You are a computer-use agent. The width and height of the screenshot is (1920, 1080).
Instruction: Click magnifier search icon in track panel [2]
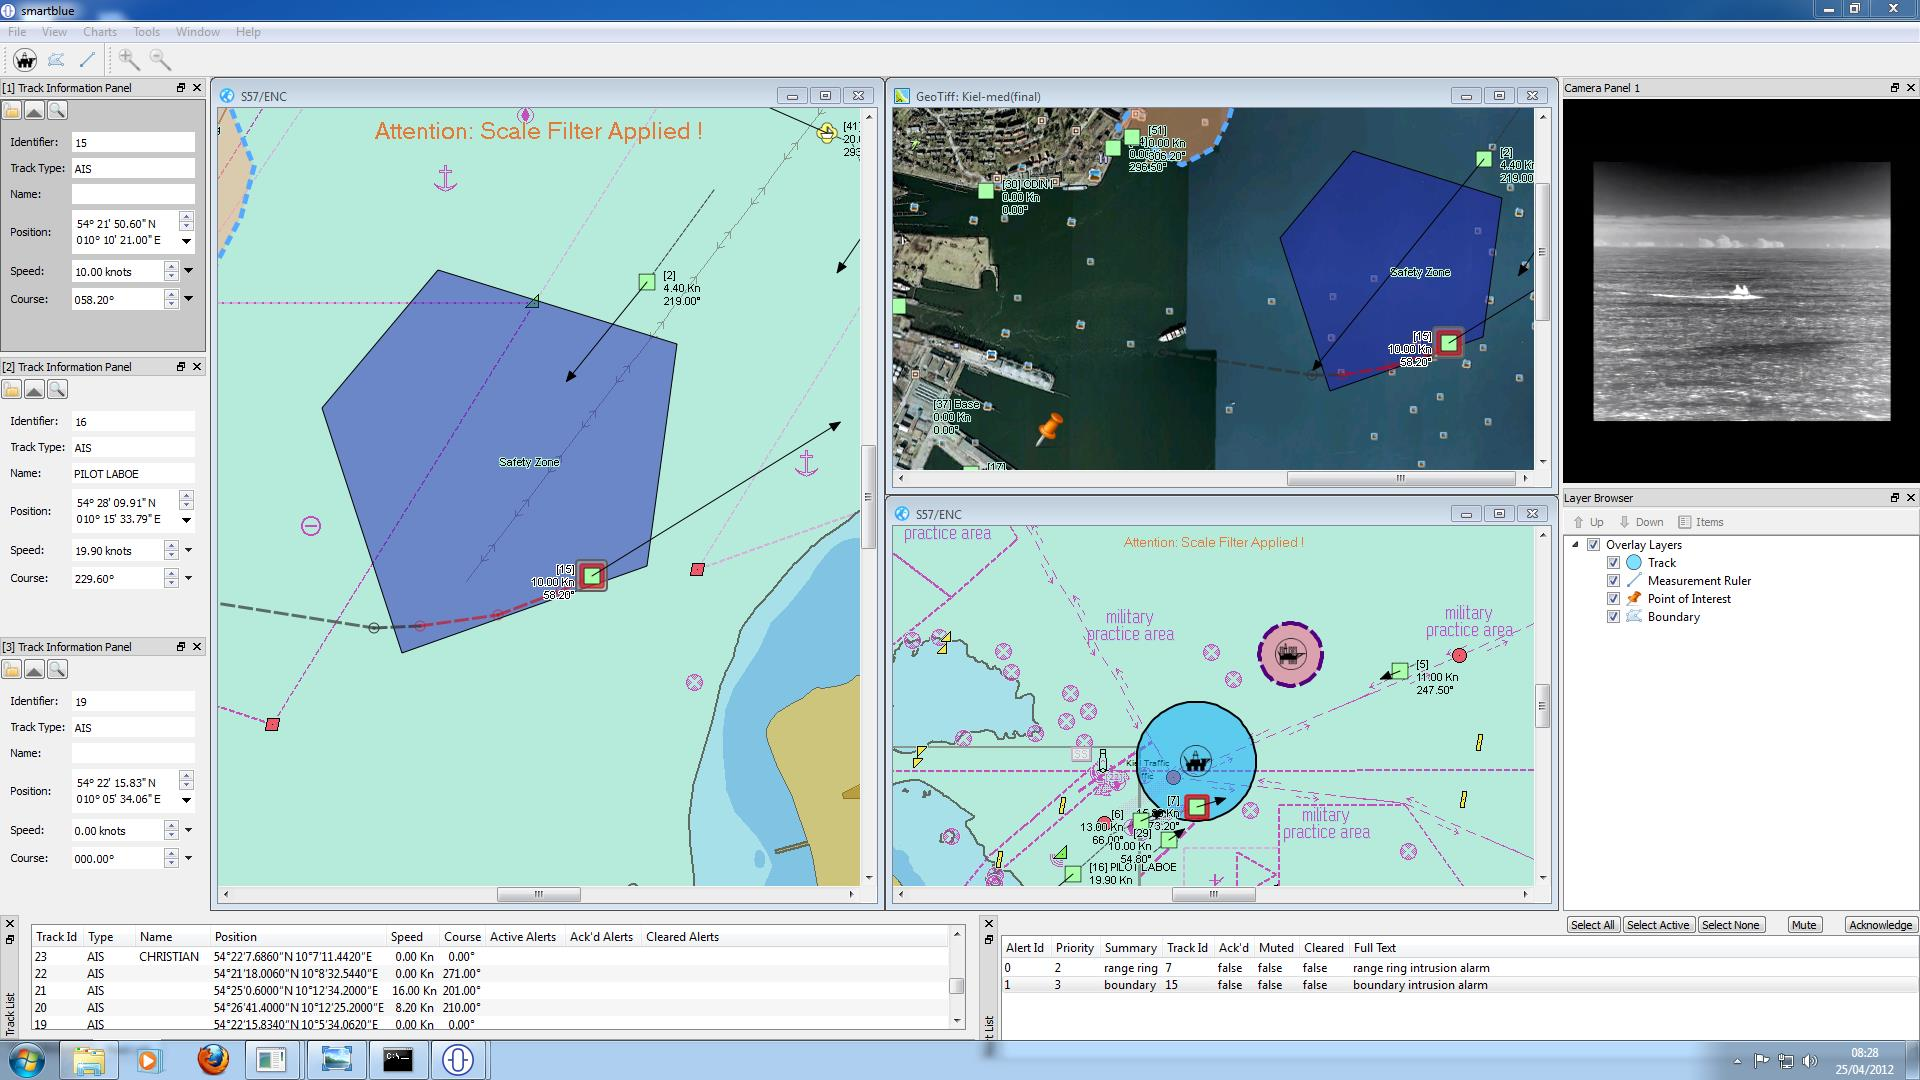pos(57,389)
